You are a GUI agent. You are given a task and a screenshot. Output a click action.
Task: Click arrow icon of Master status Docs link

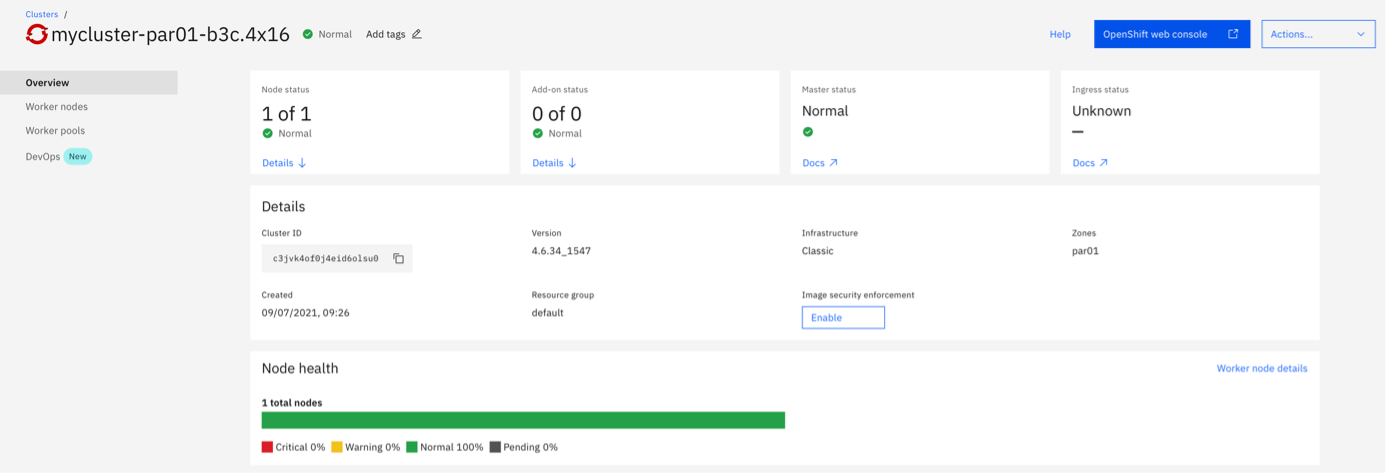pyautogui.click(x=833, y=163)
